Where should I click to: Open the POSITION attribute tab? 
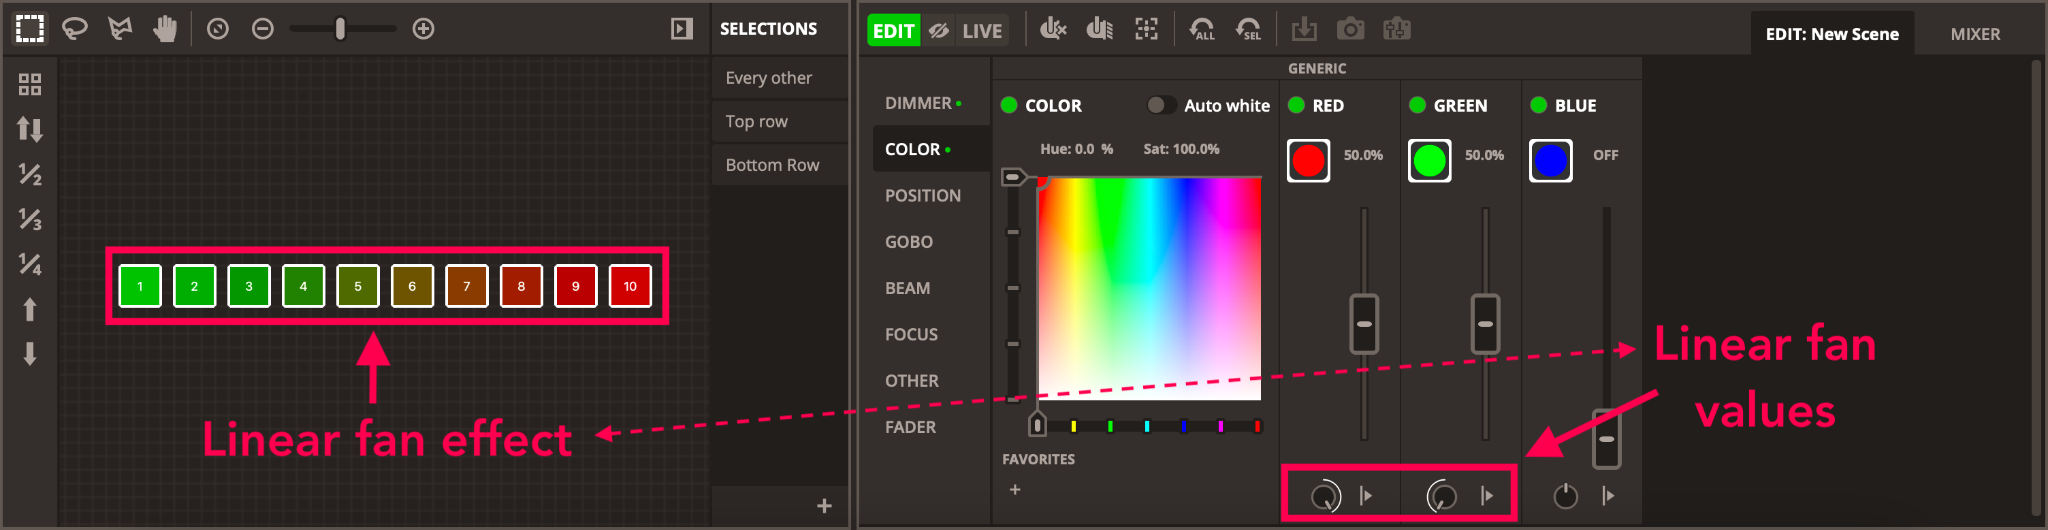(x=922, y=196)
